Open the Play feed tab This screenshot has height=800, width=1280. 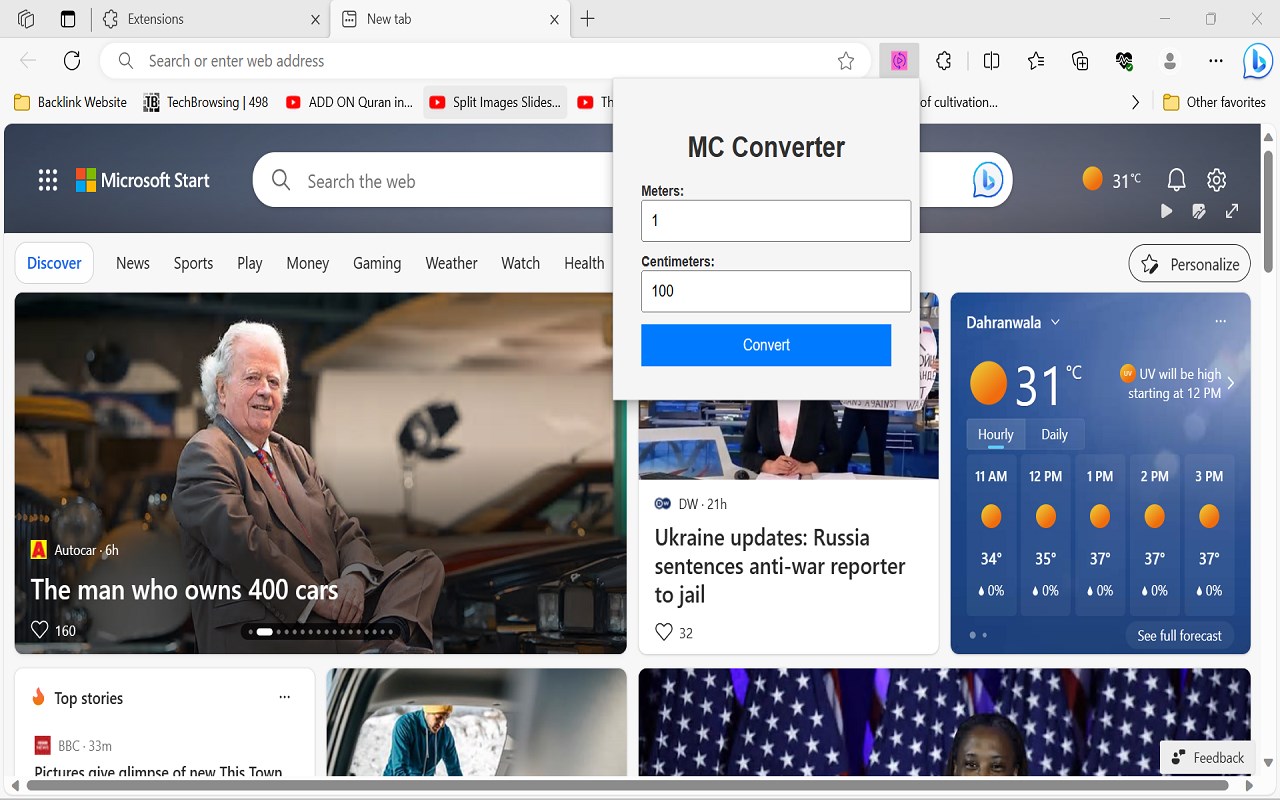250,263
